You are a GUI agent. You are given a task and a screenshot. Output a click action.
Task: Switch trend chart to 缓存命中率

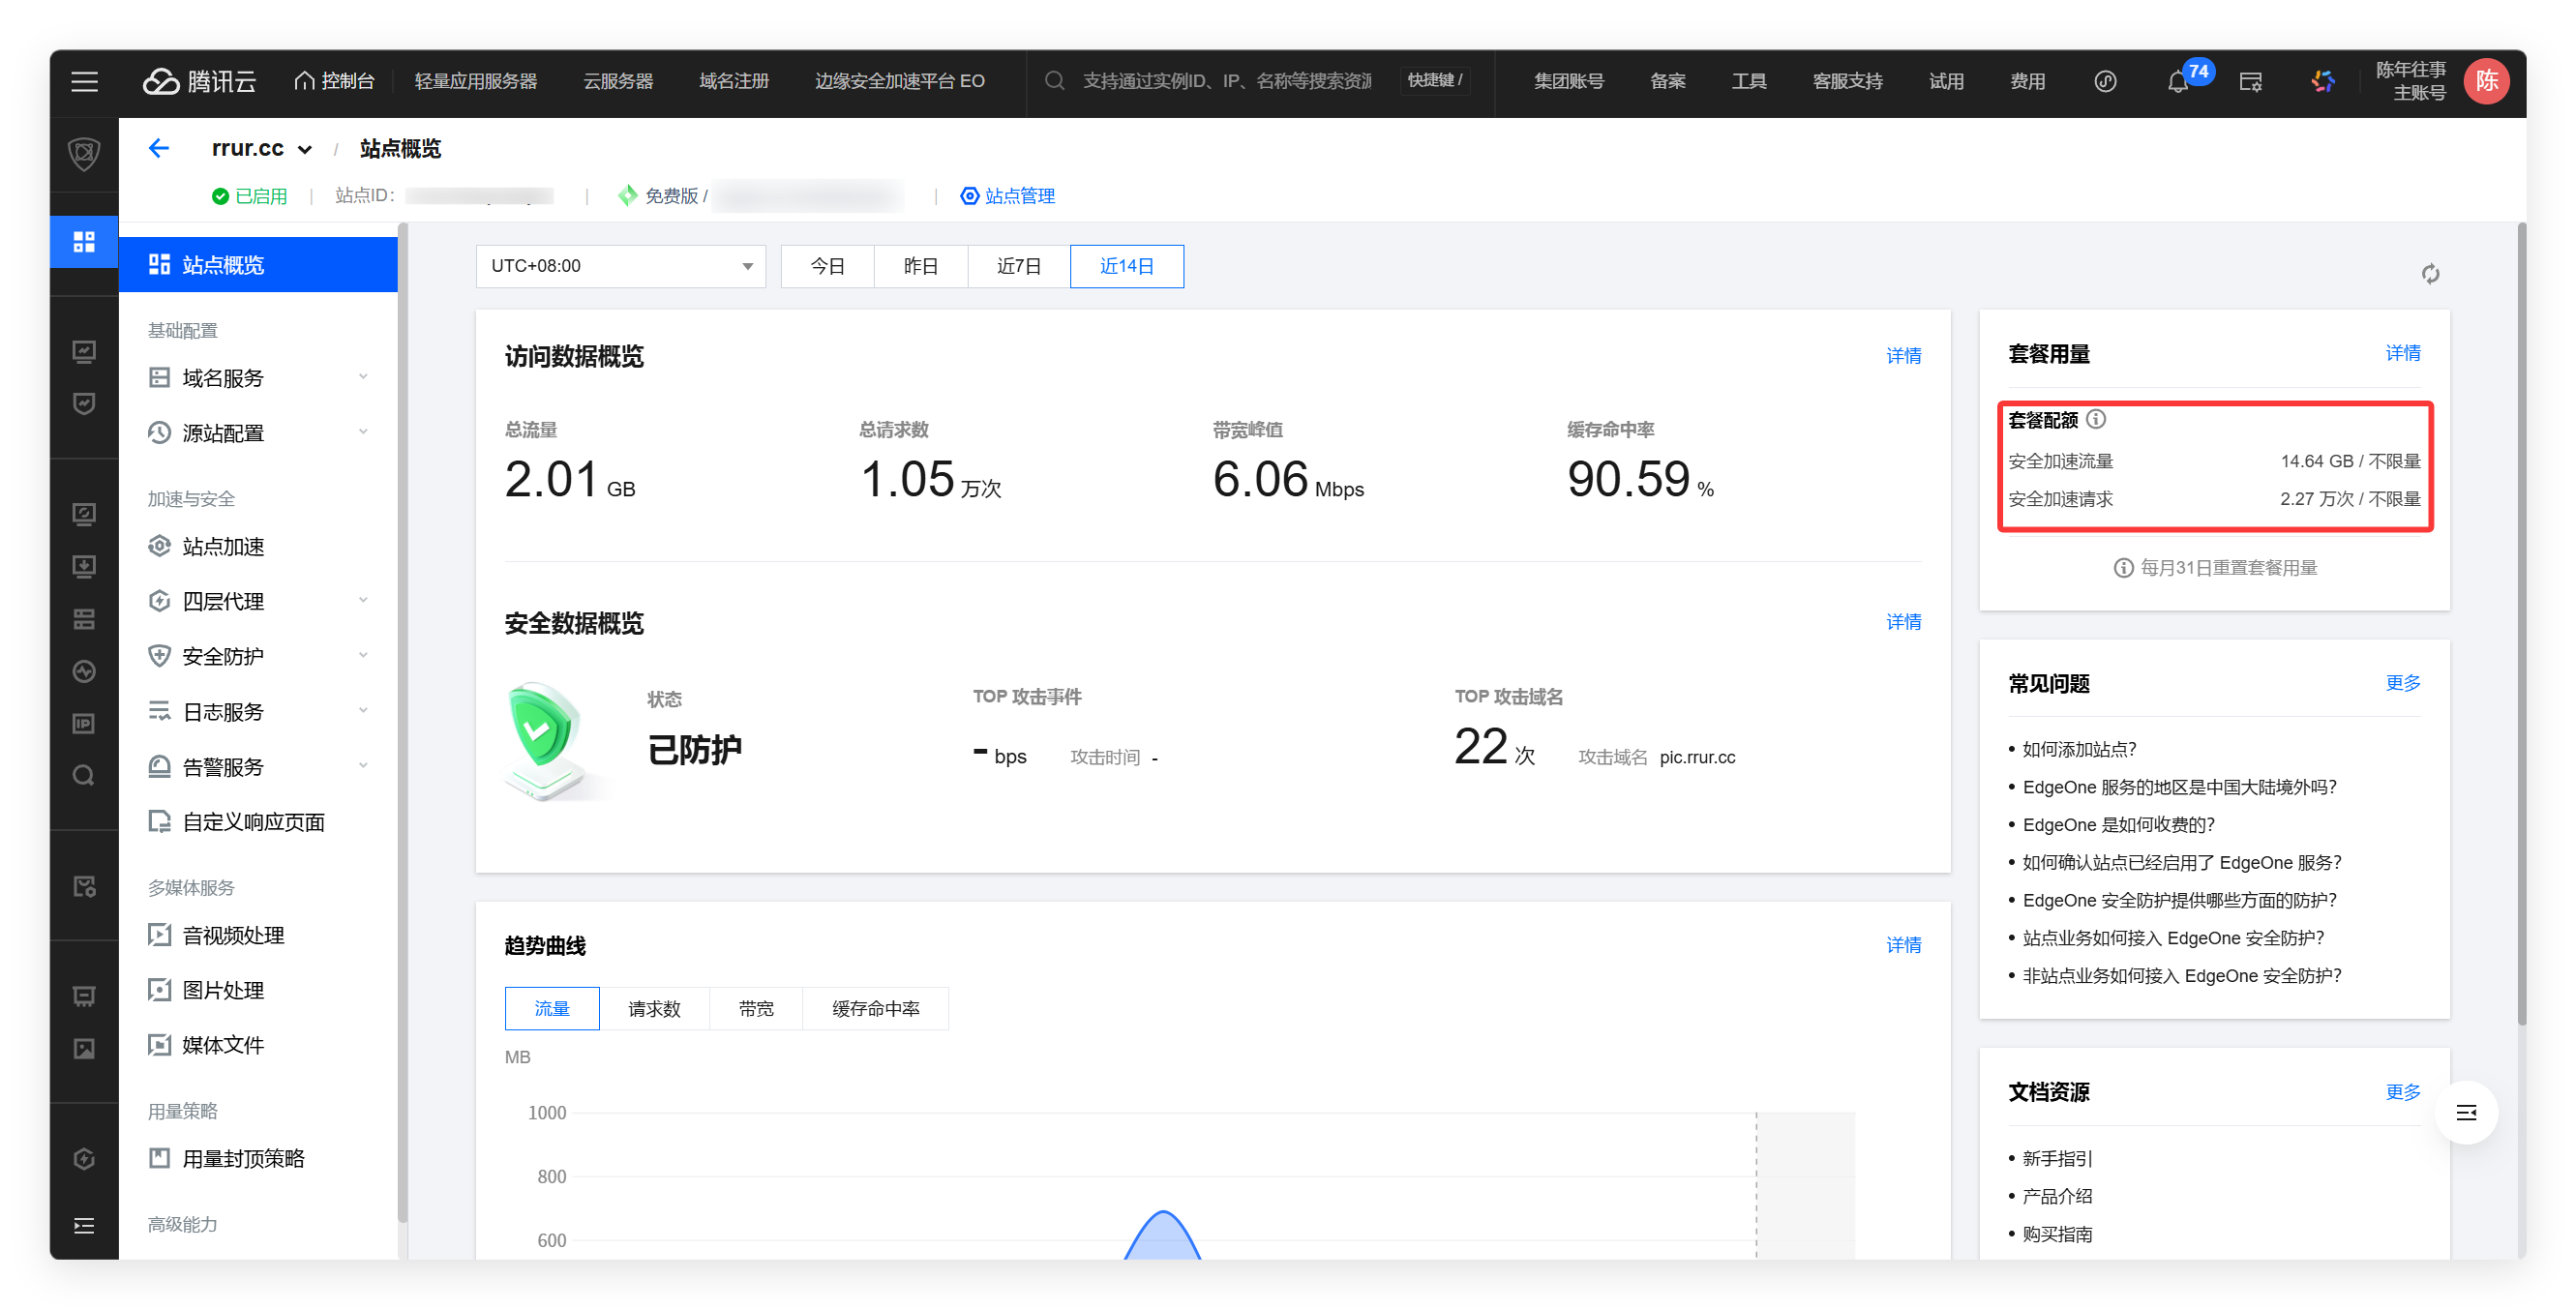[876, 1009]
